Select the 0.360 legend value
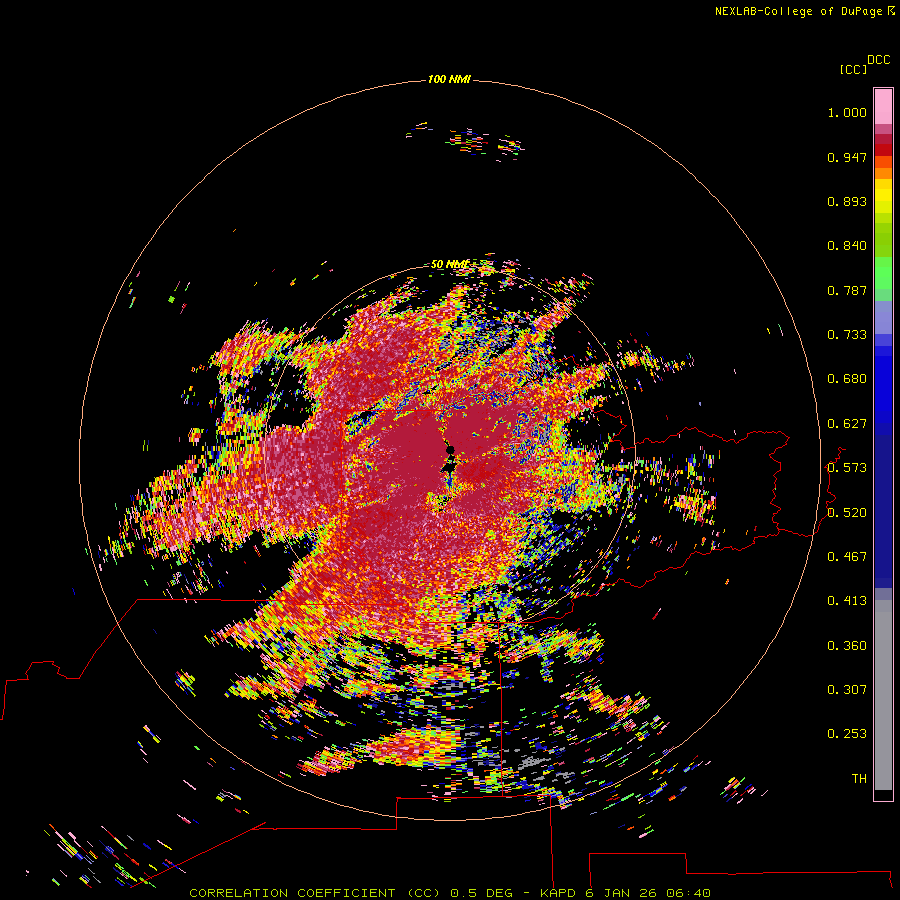Viewport: 900px width, 900px height. [847, 646]
